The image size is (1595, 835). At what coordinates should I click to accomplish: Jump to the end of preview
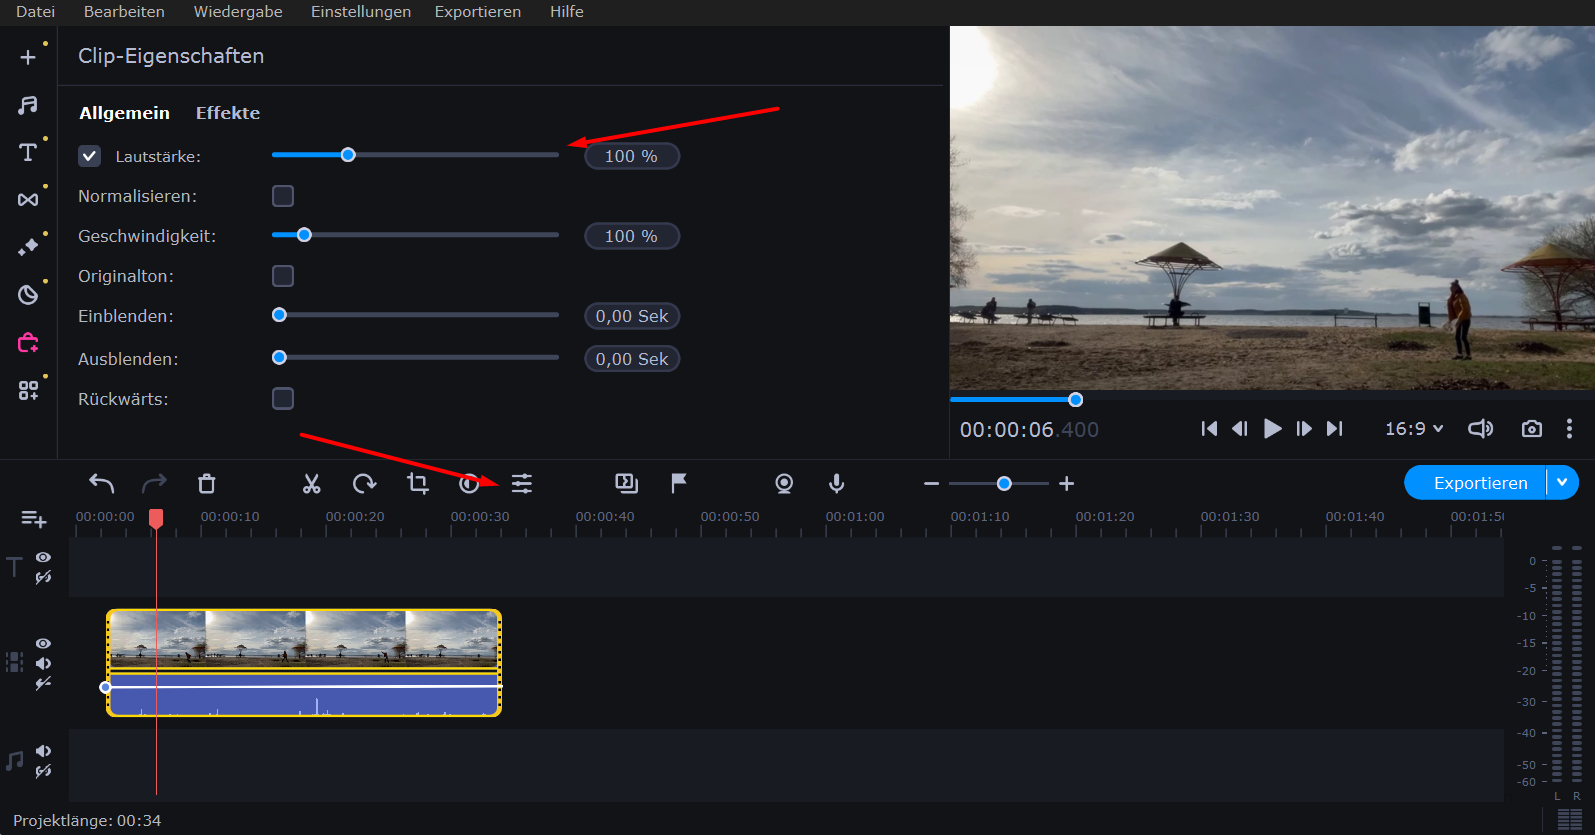tap(1335, 429)
